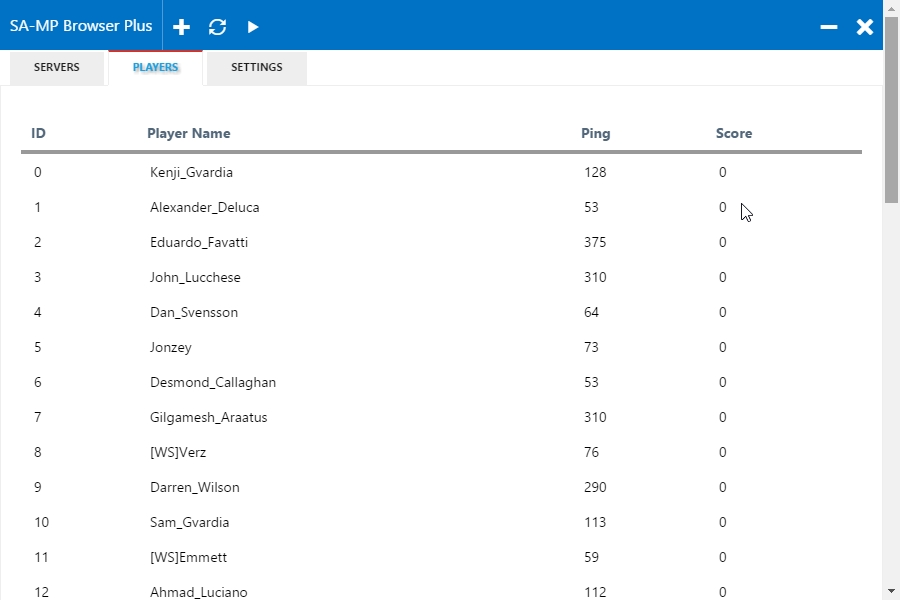The height and width of the screenshot is (600, 900).
Task: Add a new server with plus icon
Action: pos(181,27)
